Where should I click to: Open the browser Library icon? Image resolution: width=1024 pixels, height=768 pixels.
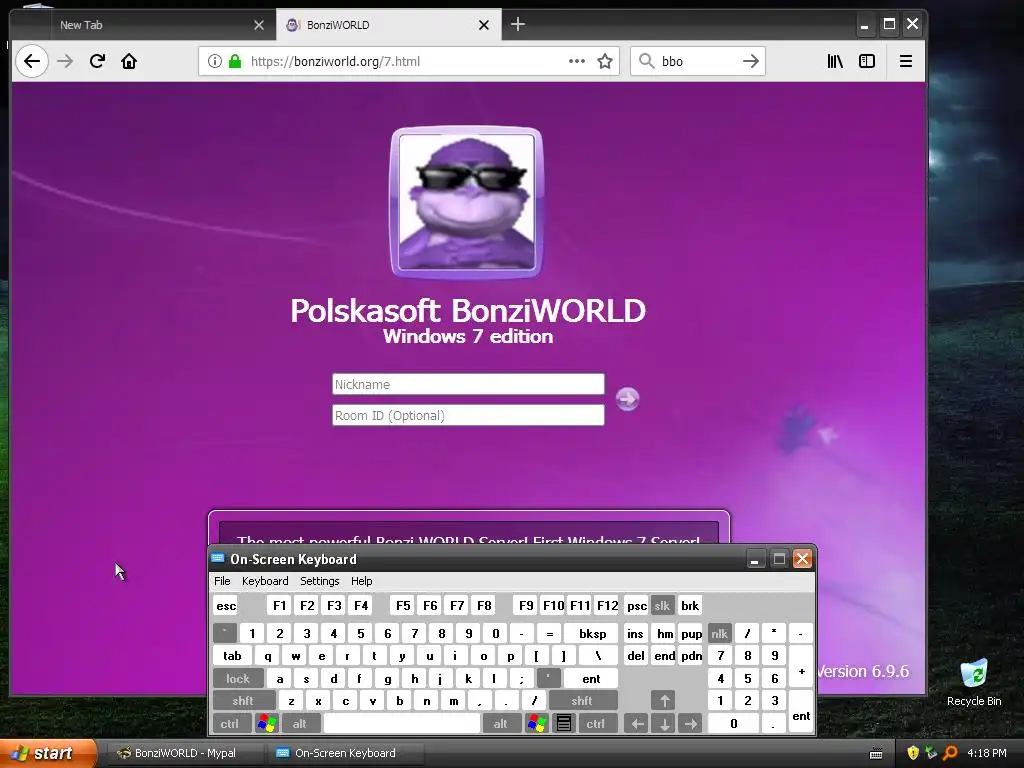(x=835, y=61)
